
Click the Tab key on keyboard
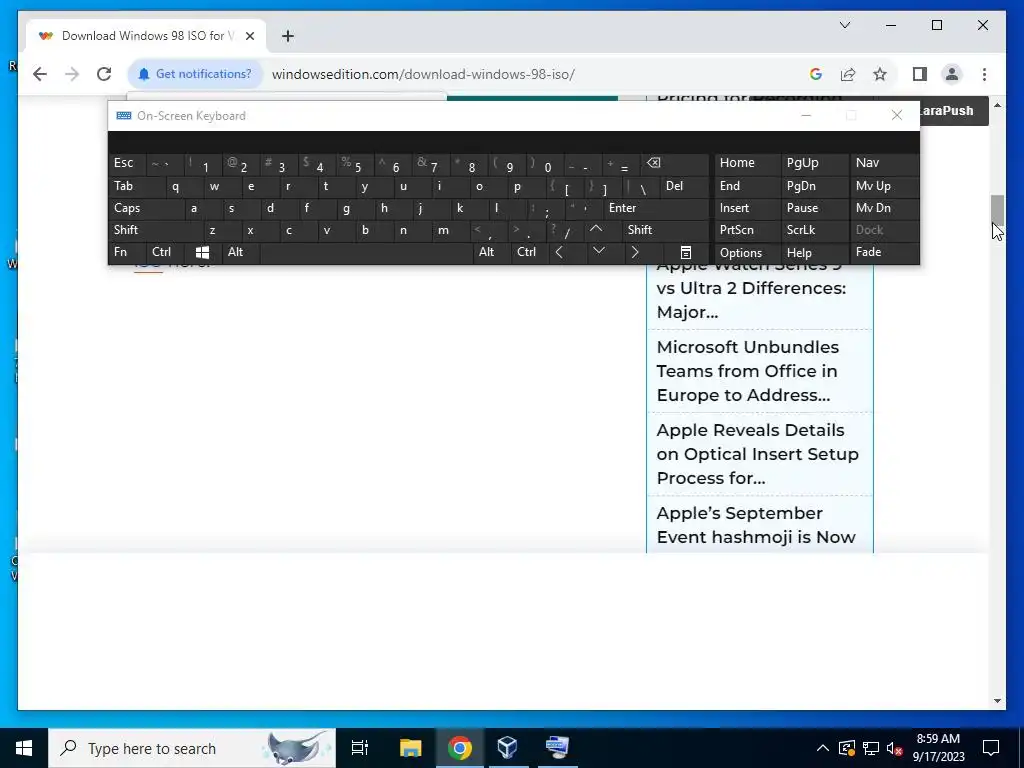click(136, 186)
